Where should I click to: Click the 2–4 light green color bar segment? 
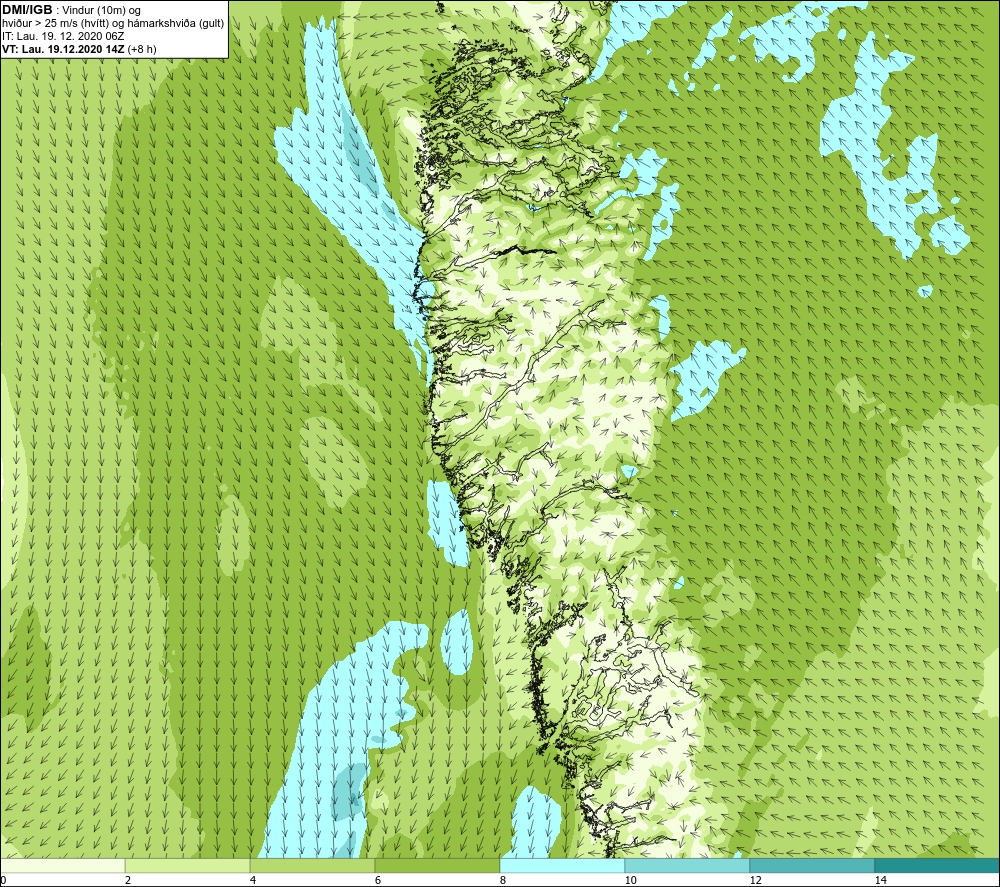[x=188, y=865]
